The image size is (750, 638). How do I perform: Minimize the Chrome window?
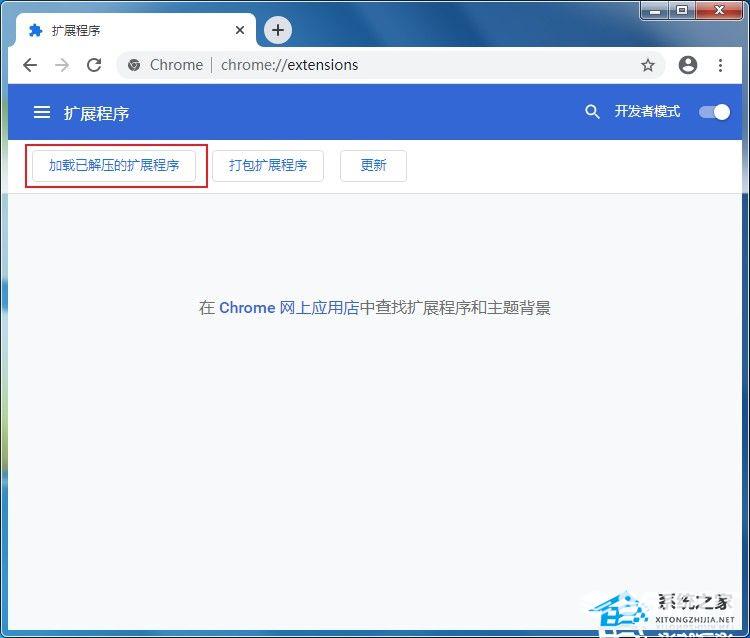click(x=655, y=10)
